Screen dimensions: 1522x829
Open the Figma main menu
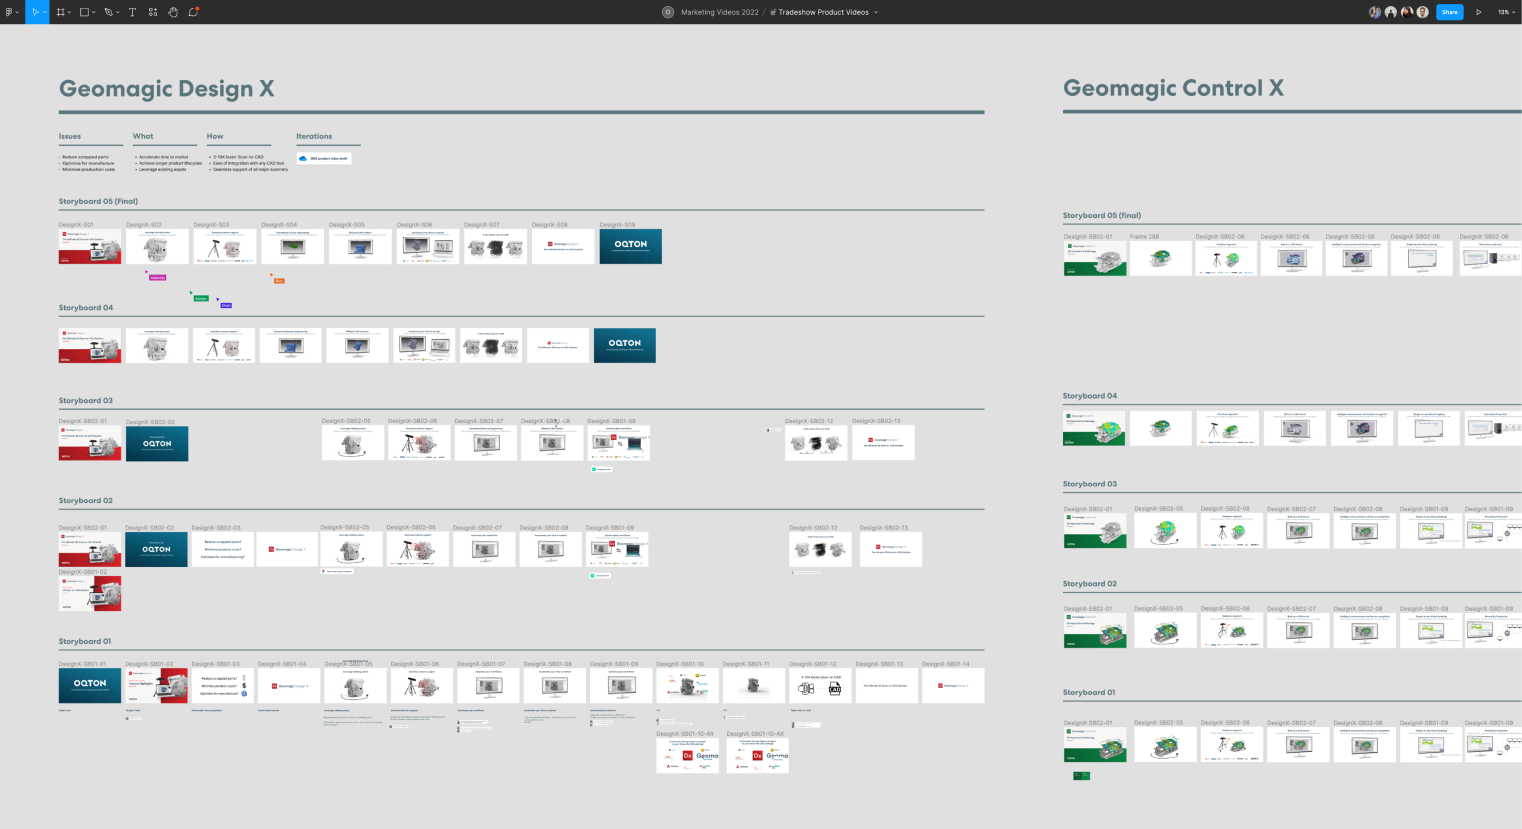[10, 11]
